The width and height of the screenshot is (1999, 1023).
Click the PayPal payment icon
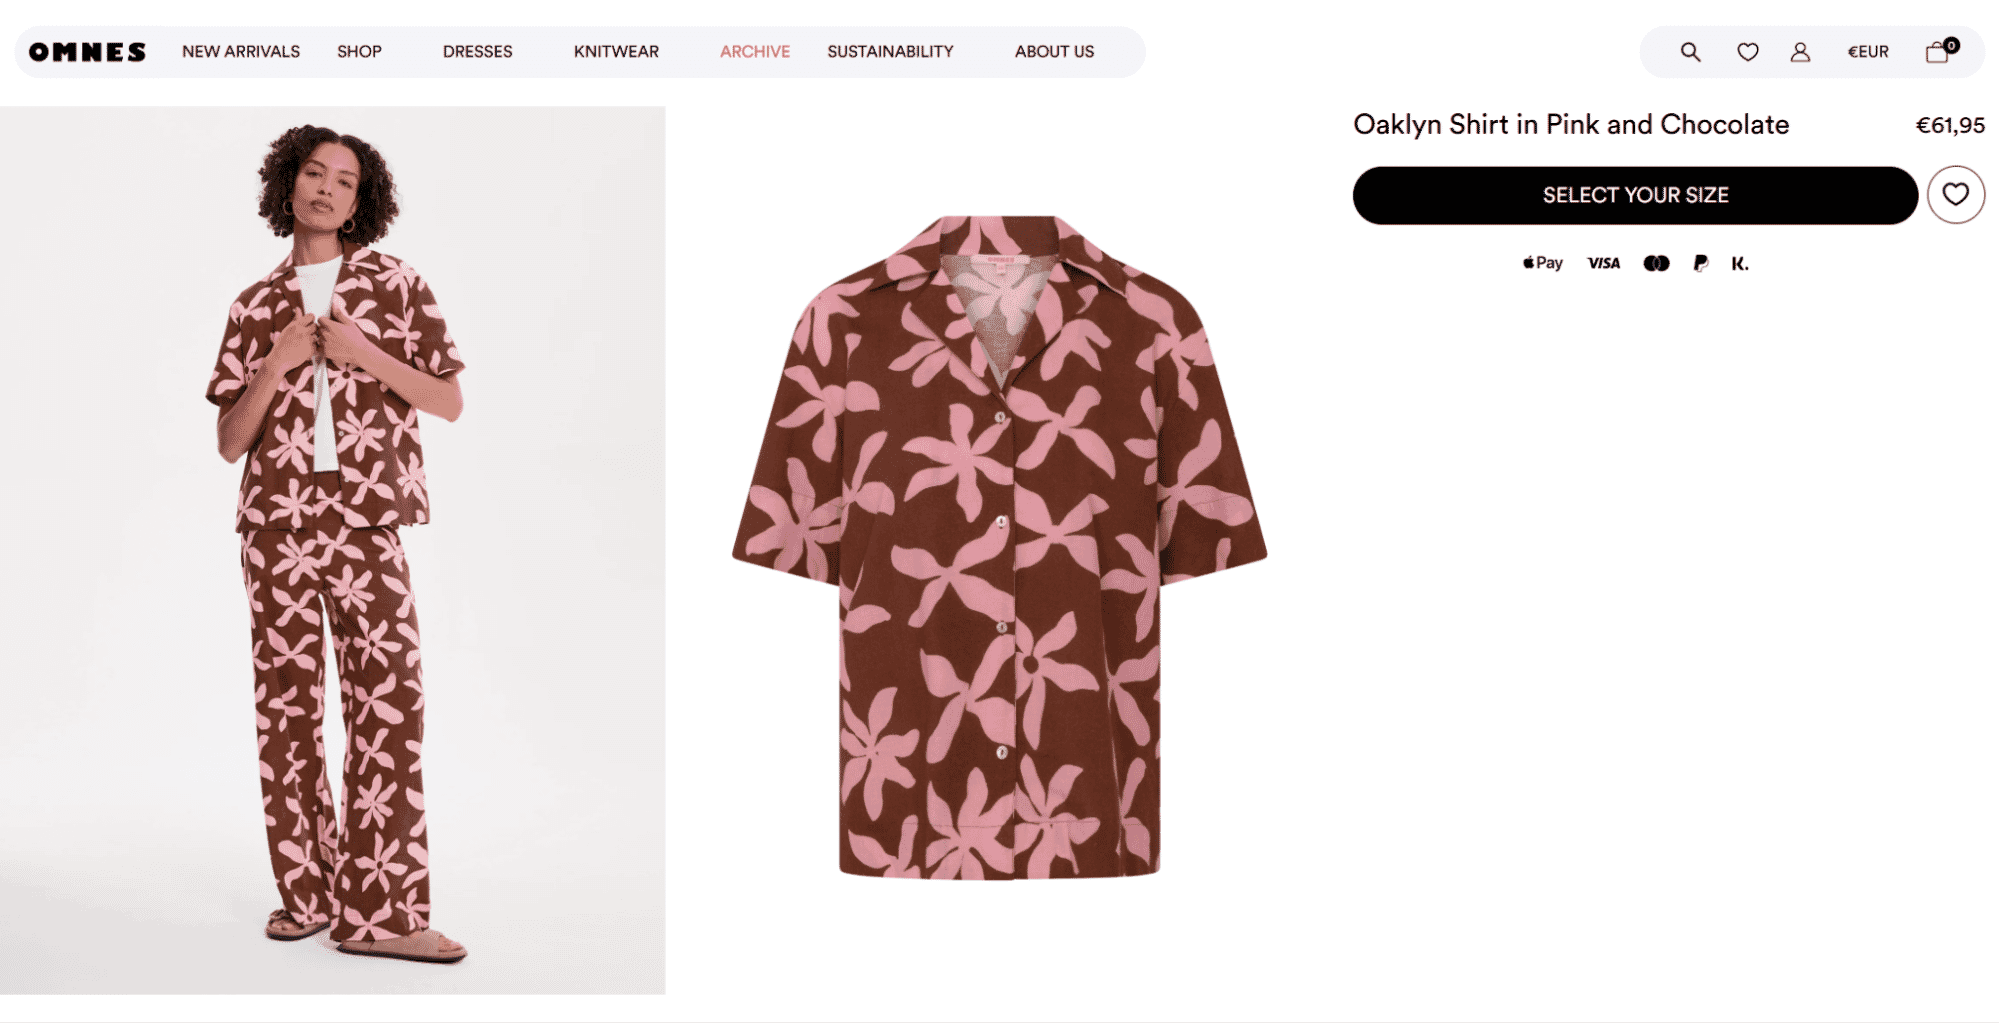click(1700, 263)
